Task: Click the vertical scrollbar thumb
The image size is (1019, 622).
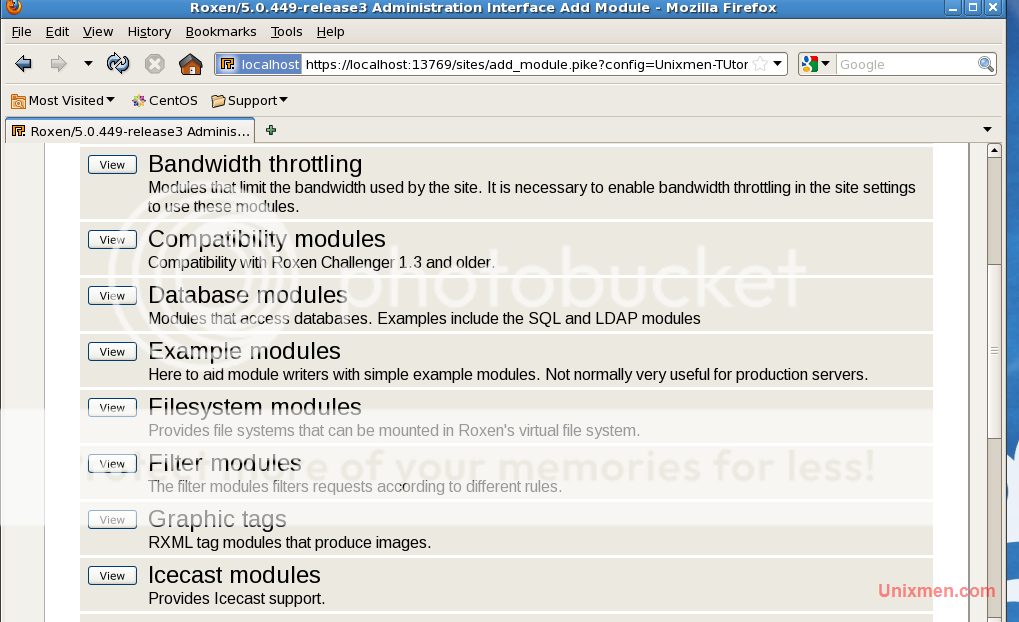Action: [x=994, y=350]
